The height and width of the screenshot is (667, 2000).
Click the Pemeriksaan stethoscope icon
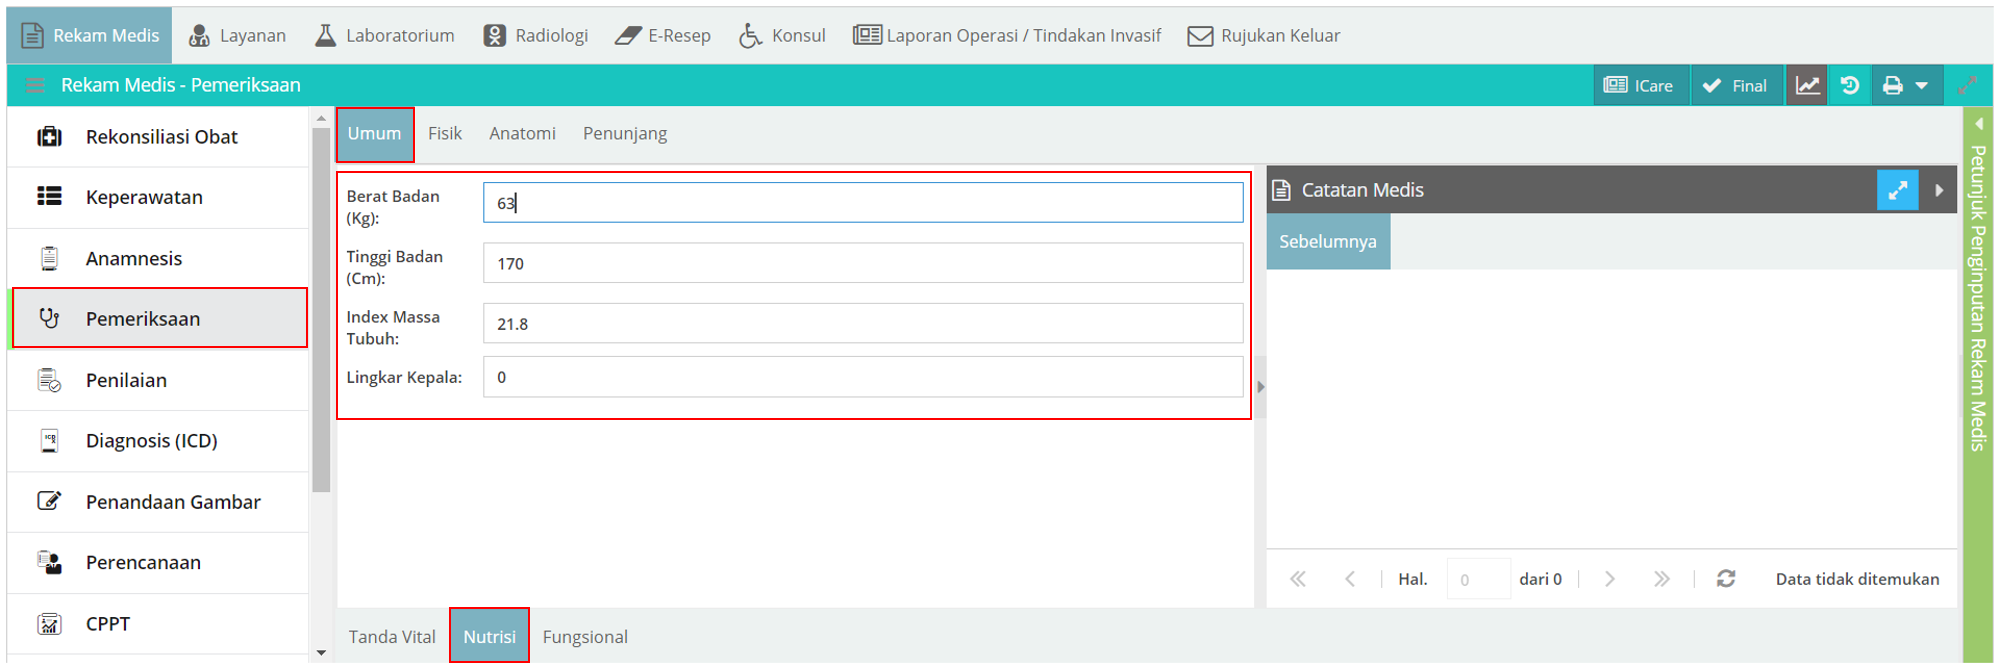[x=49, y=318]
